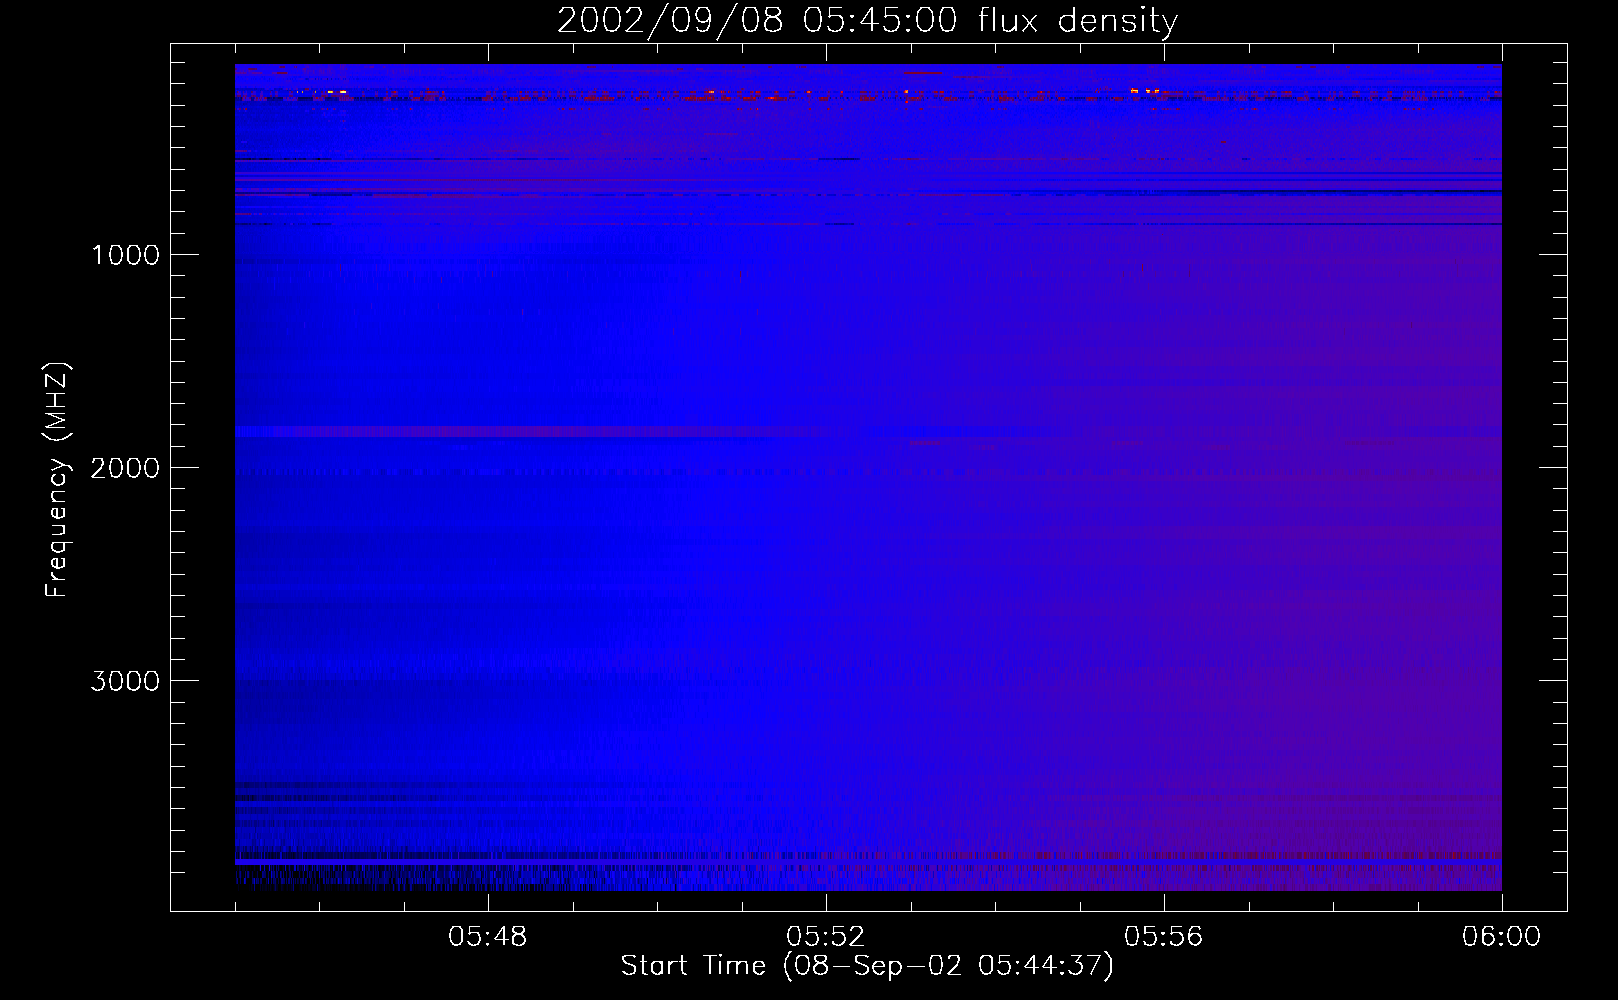Select the 1000 MHz frequency label
Screen dimensions: 1618x1000
pyautogui.click(x=125, y=255)
